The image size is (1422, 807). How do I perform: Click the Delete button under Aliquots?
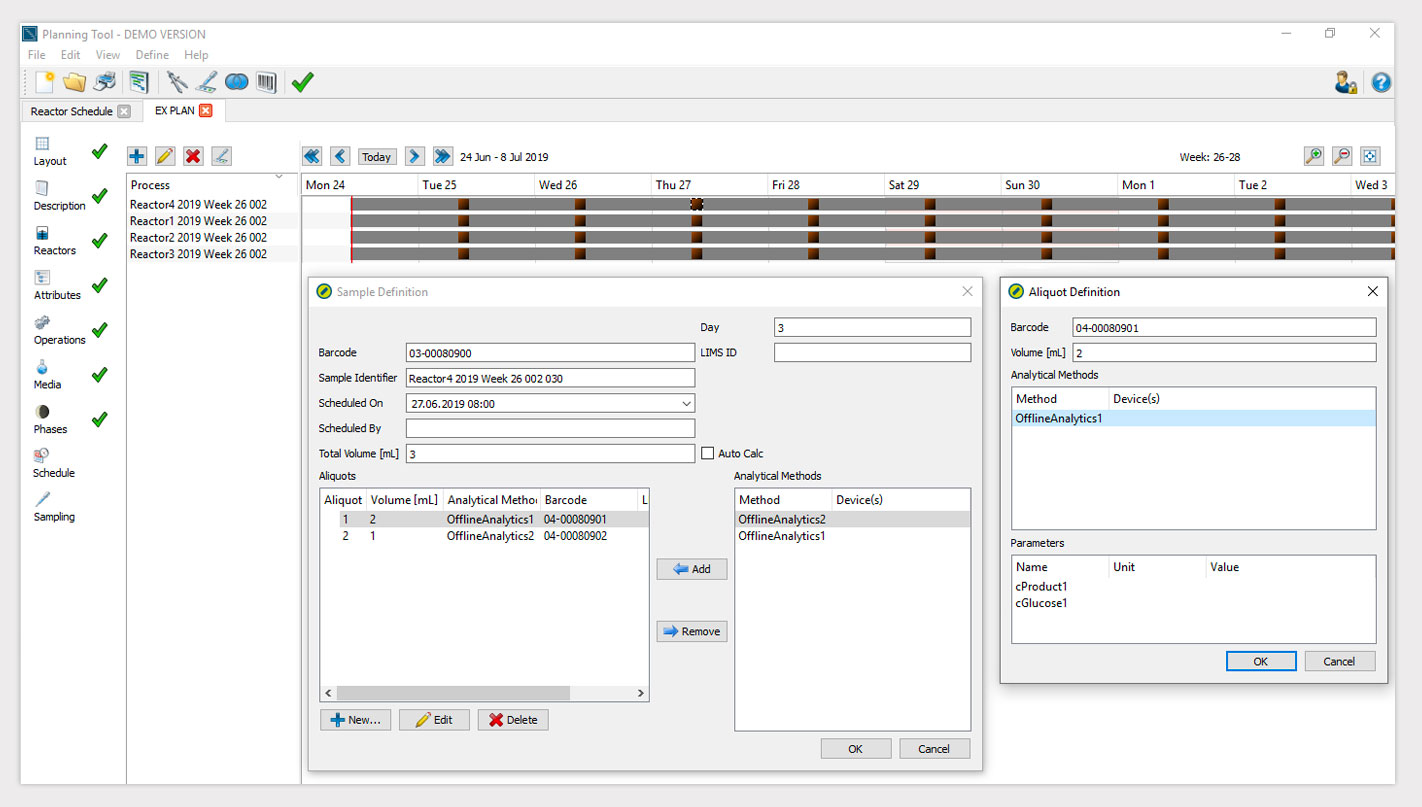tap(513, 719)
